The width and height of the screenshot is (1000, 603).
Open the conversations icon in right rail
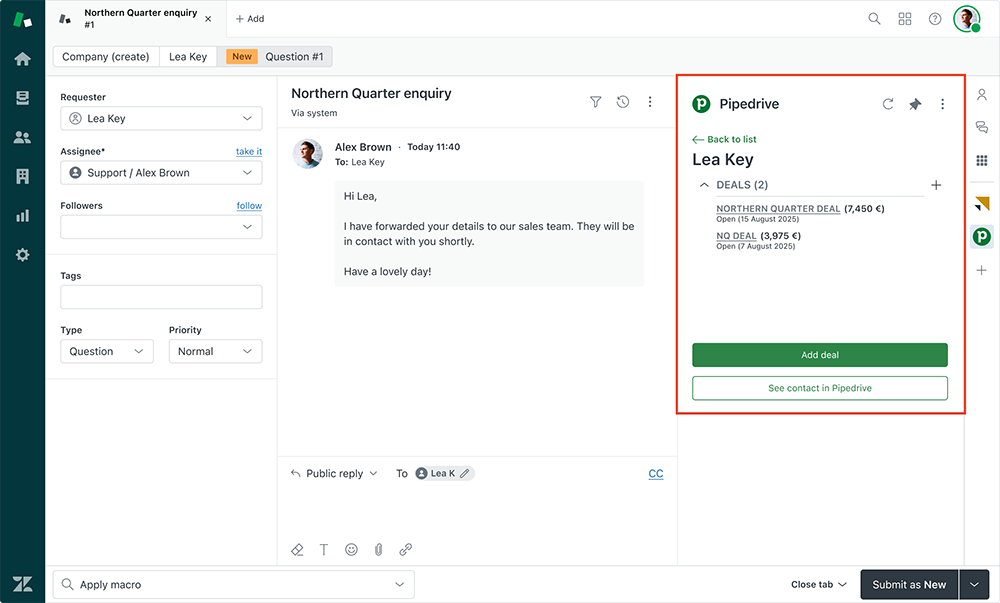point(982,127)
